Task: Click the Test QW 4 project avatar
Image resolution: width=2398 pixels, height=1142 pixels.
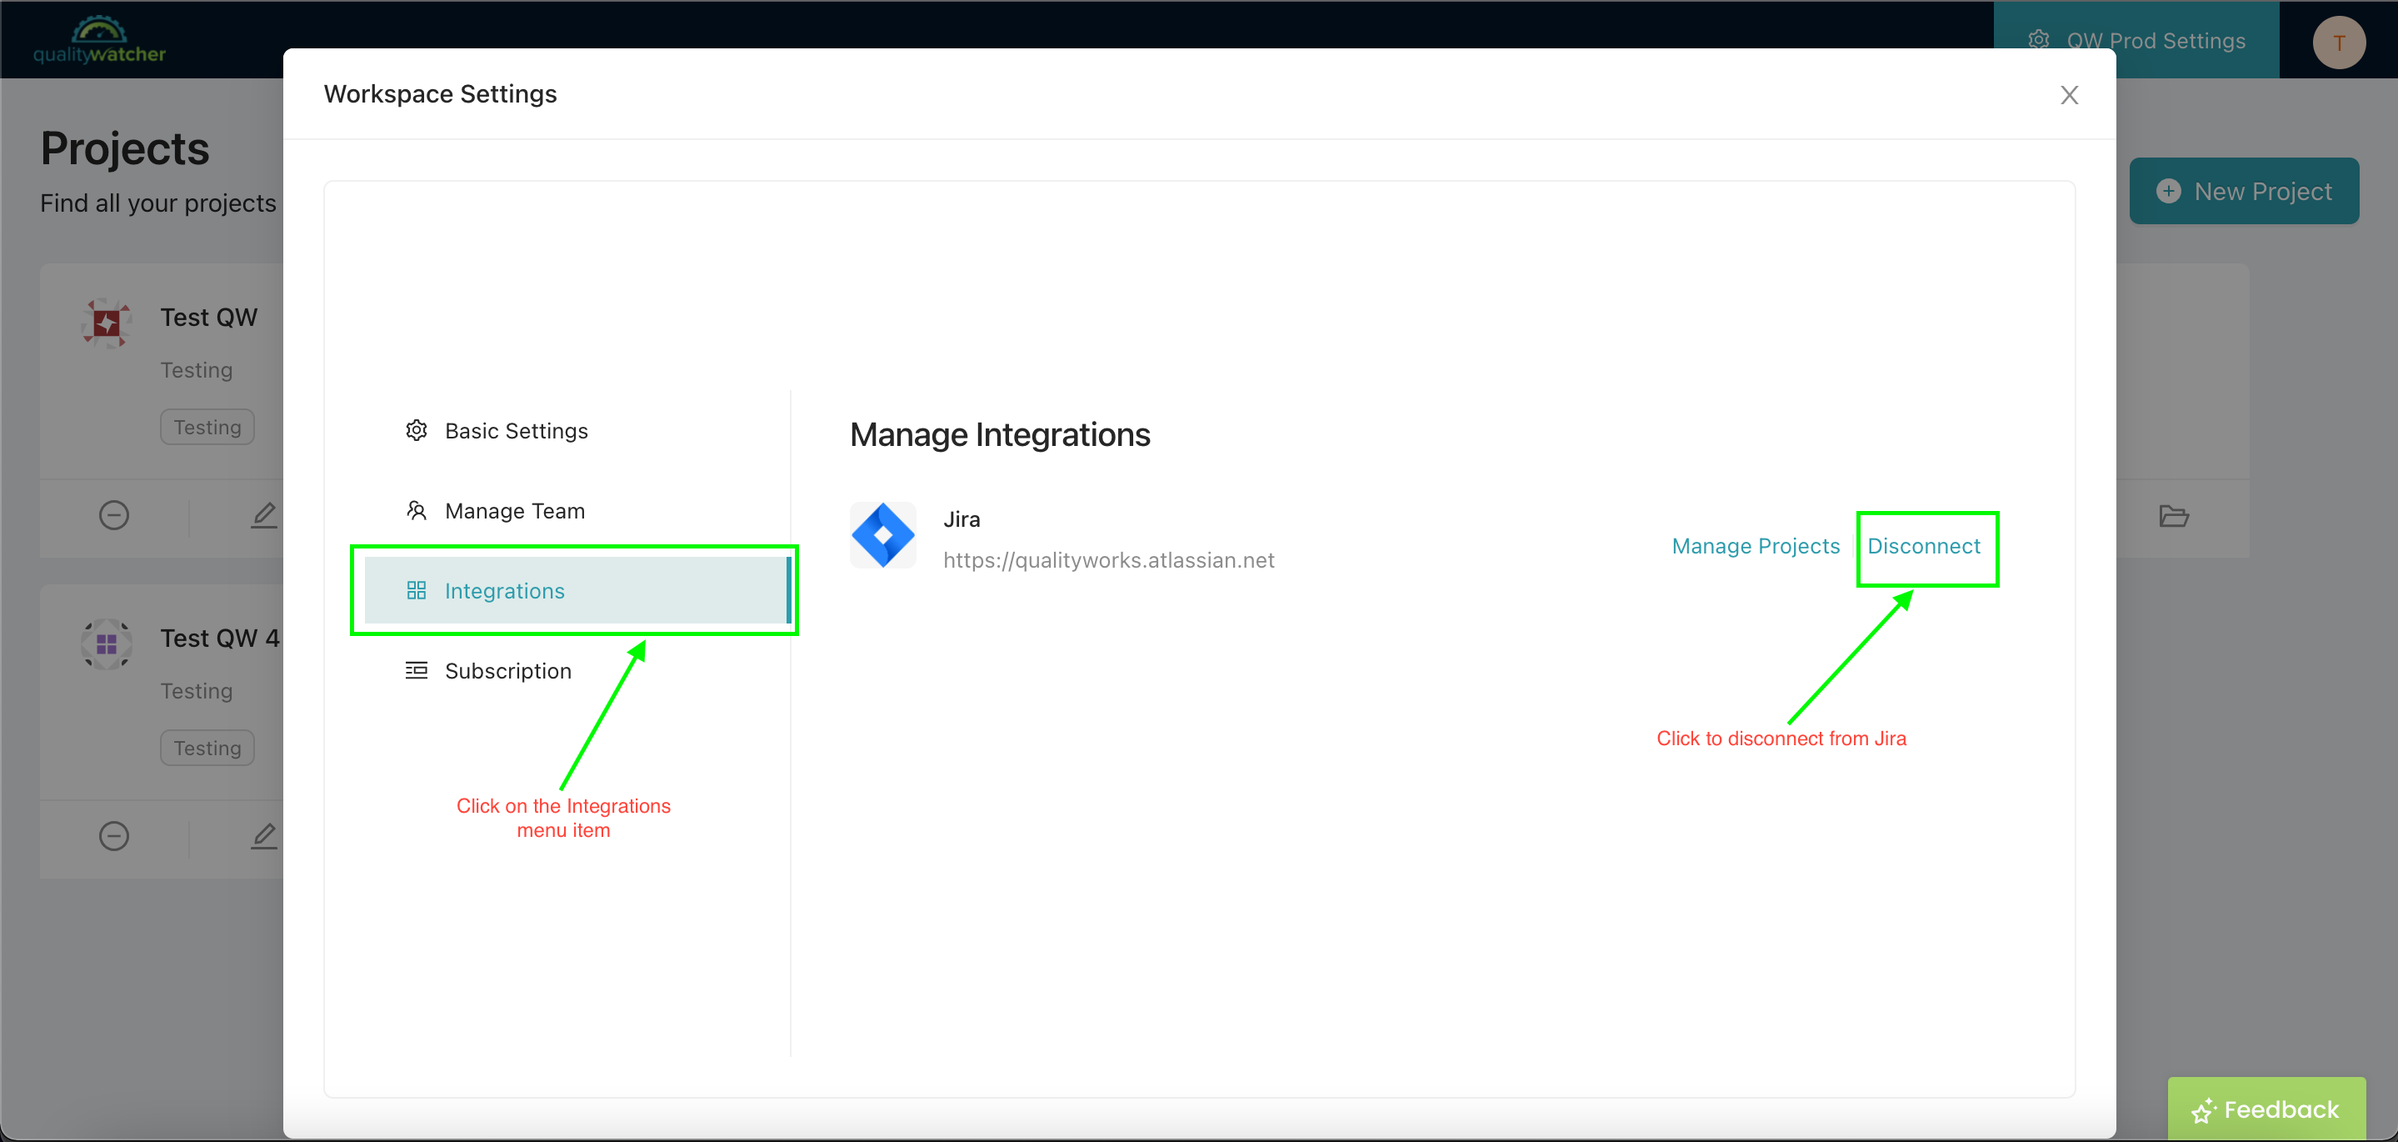Action: pos(106,644)
